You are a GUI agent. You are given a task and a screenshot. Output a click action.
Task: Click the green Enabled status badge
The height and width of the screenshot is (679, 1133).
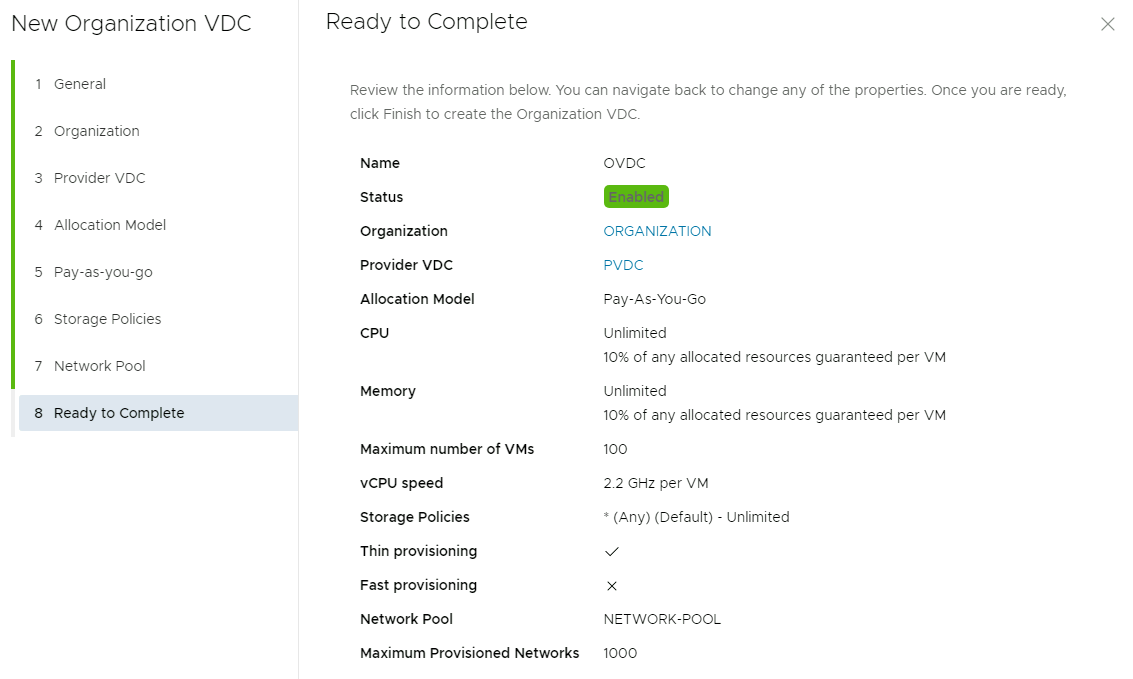[636, 197]
